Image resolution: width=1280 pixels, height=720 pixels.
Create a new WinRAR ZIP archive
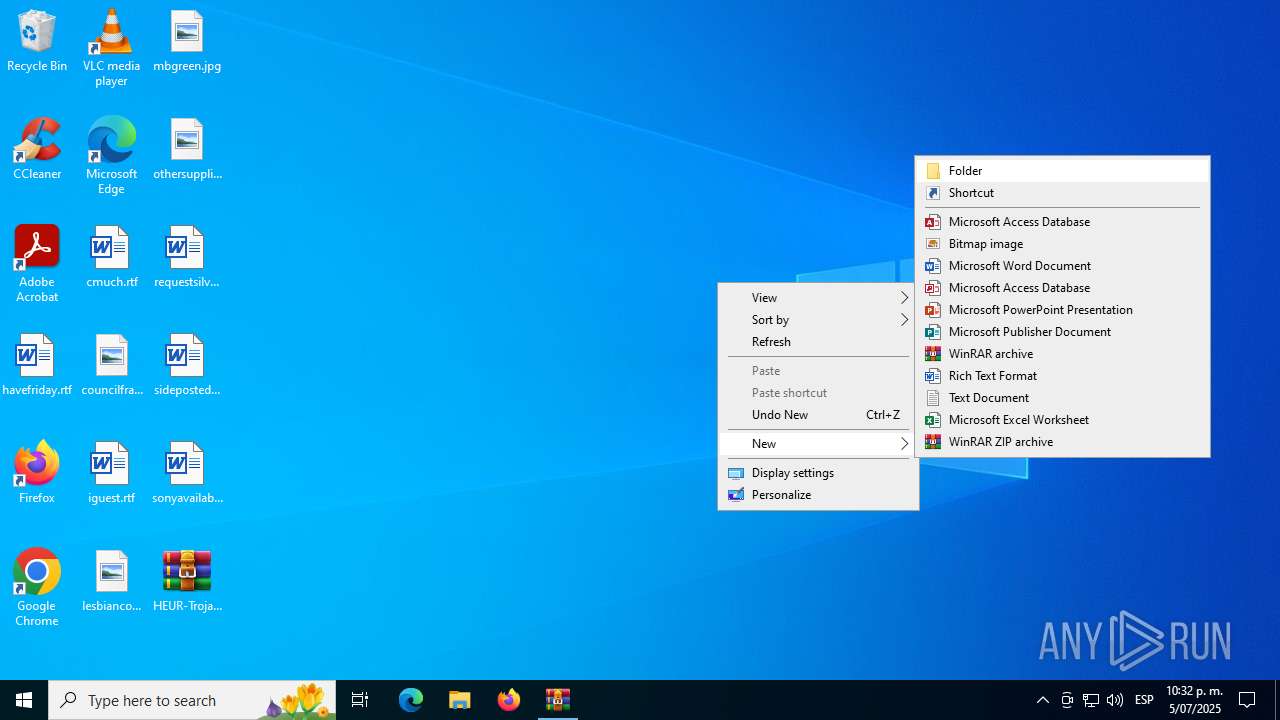pos(1062,442)
